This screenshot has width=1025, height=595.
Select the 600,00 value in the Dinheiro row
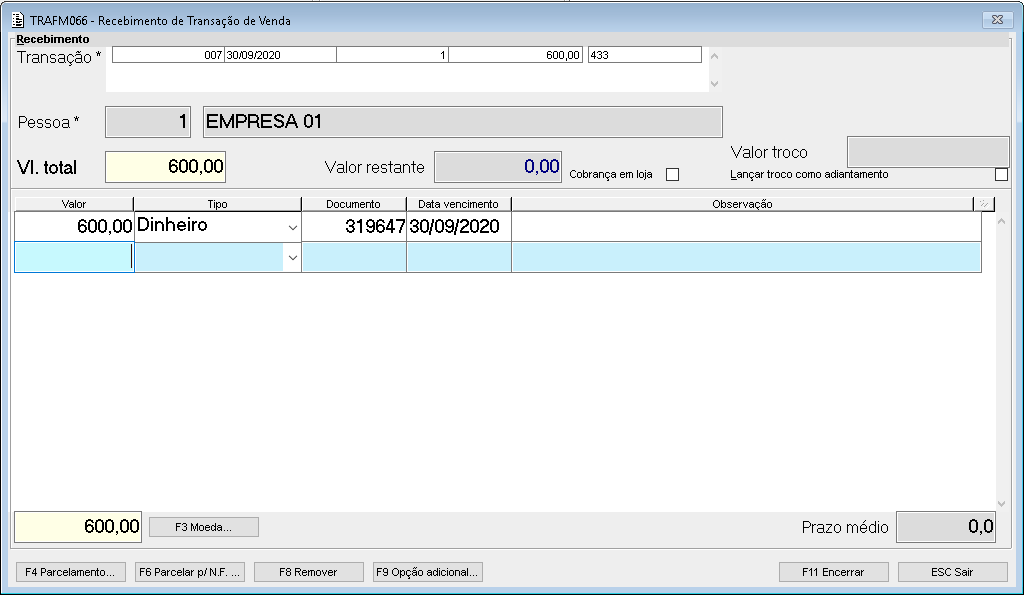click(x=74, y=227)
